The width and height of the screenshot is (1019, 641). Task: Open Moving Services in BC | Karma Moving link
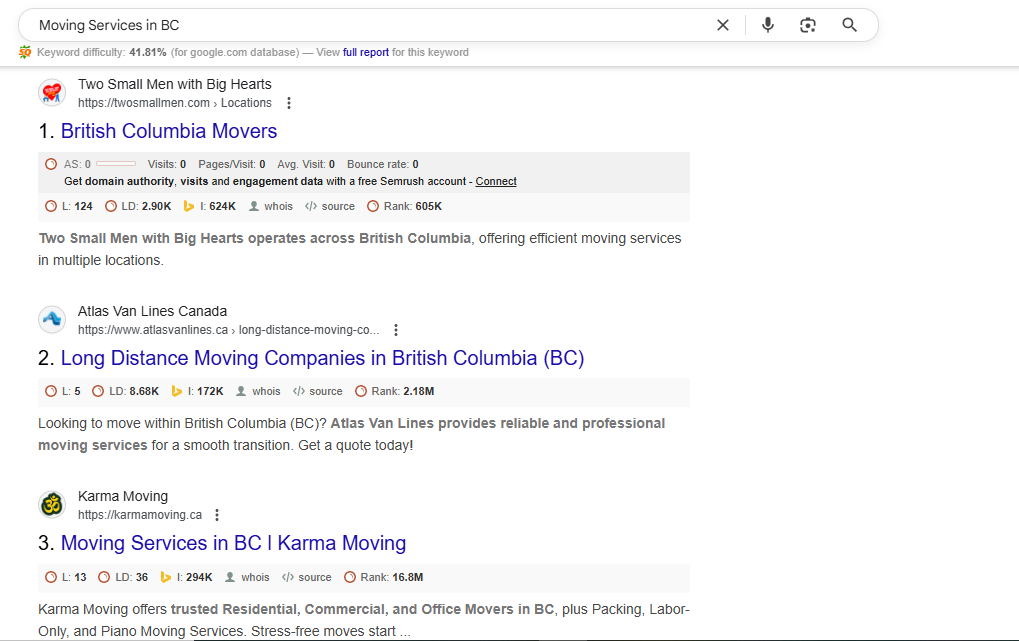click(233, 543)
